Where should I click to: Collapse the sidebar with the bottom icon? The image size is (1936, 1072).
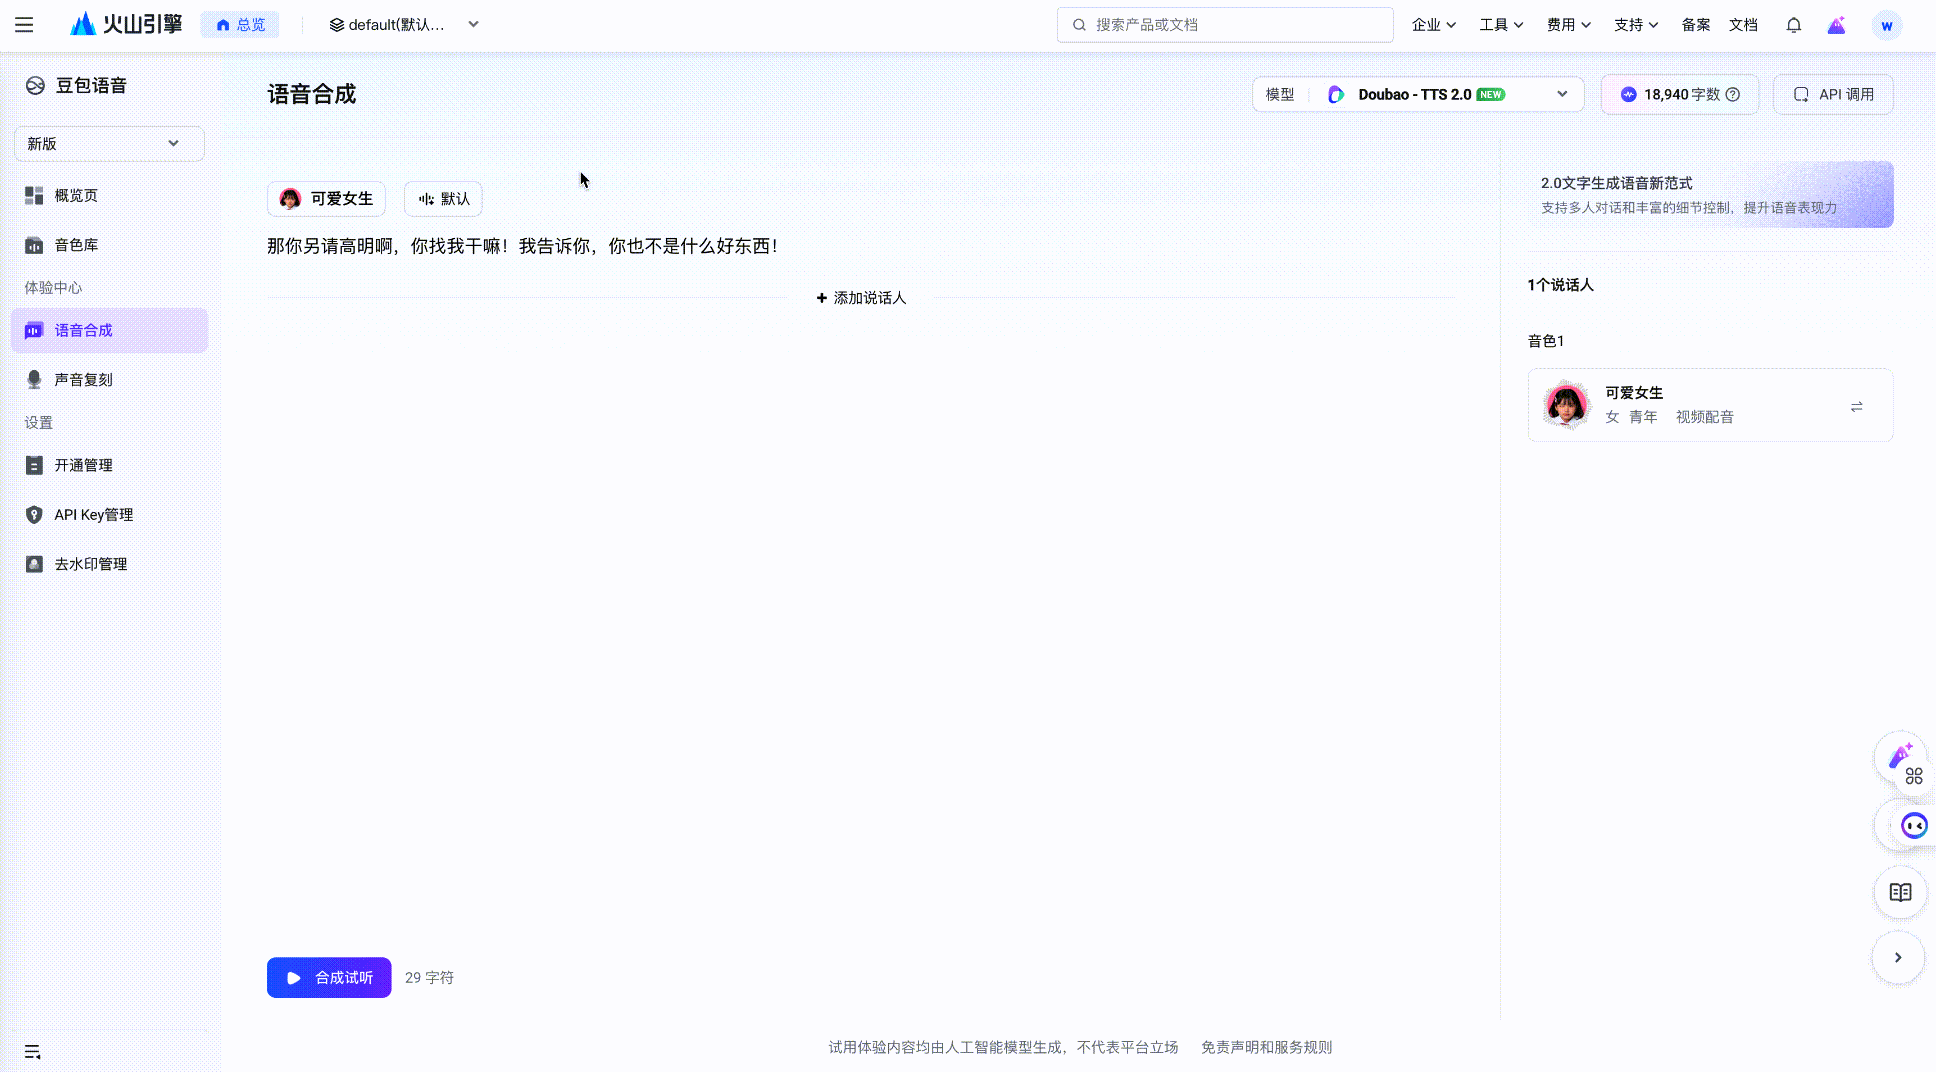pyautogui.click(x=33, y=1051)
